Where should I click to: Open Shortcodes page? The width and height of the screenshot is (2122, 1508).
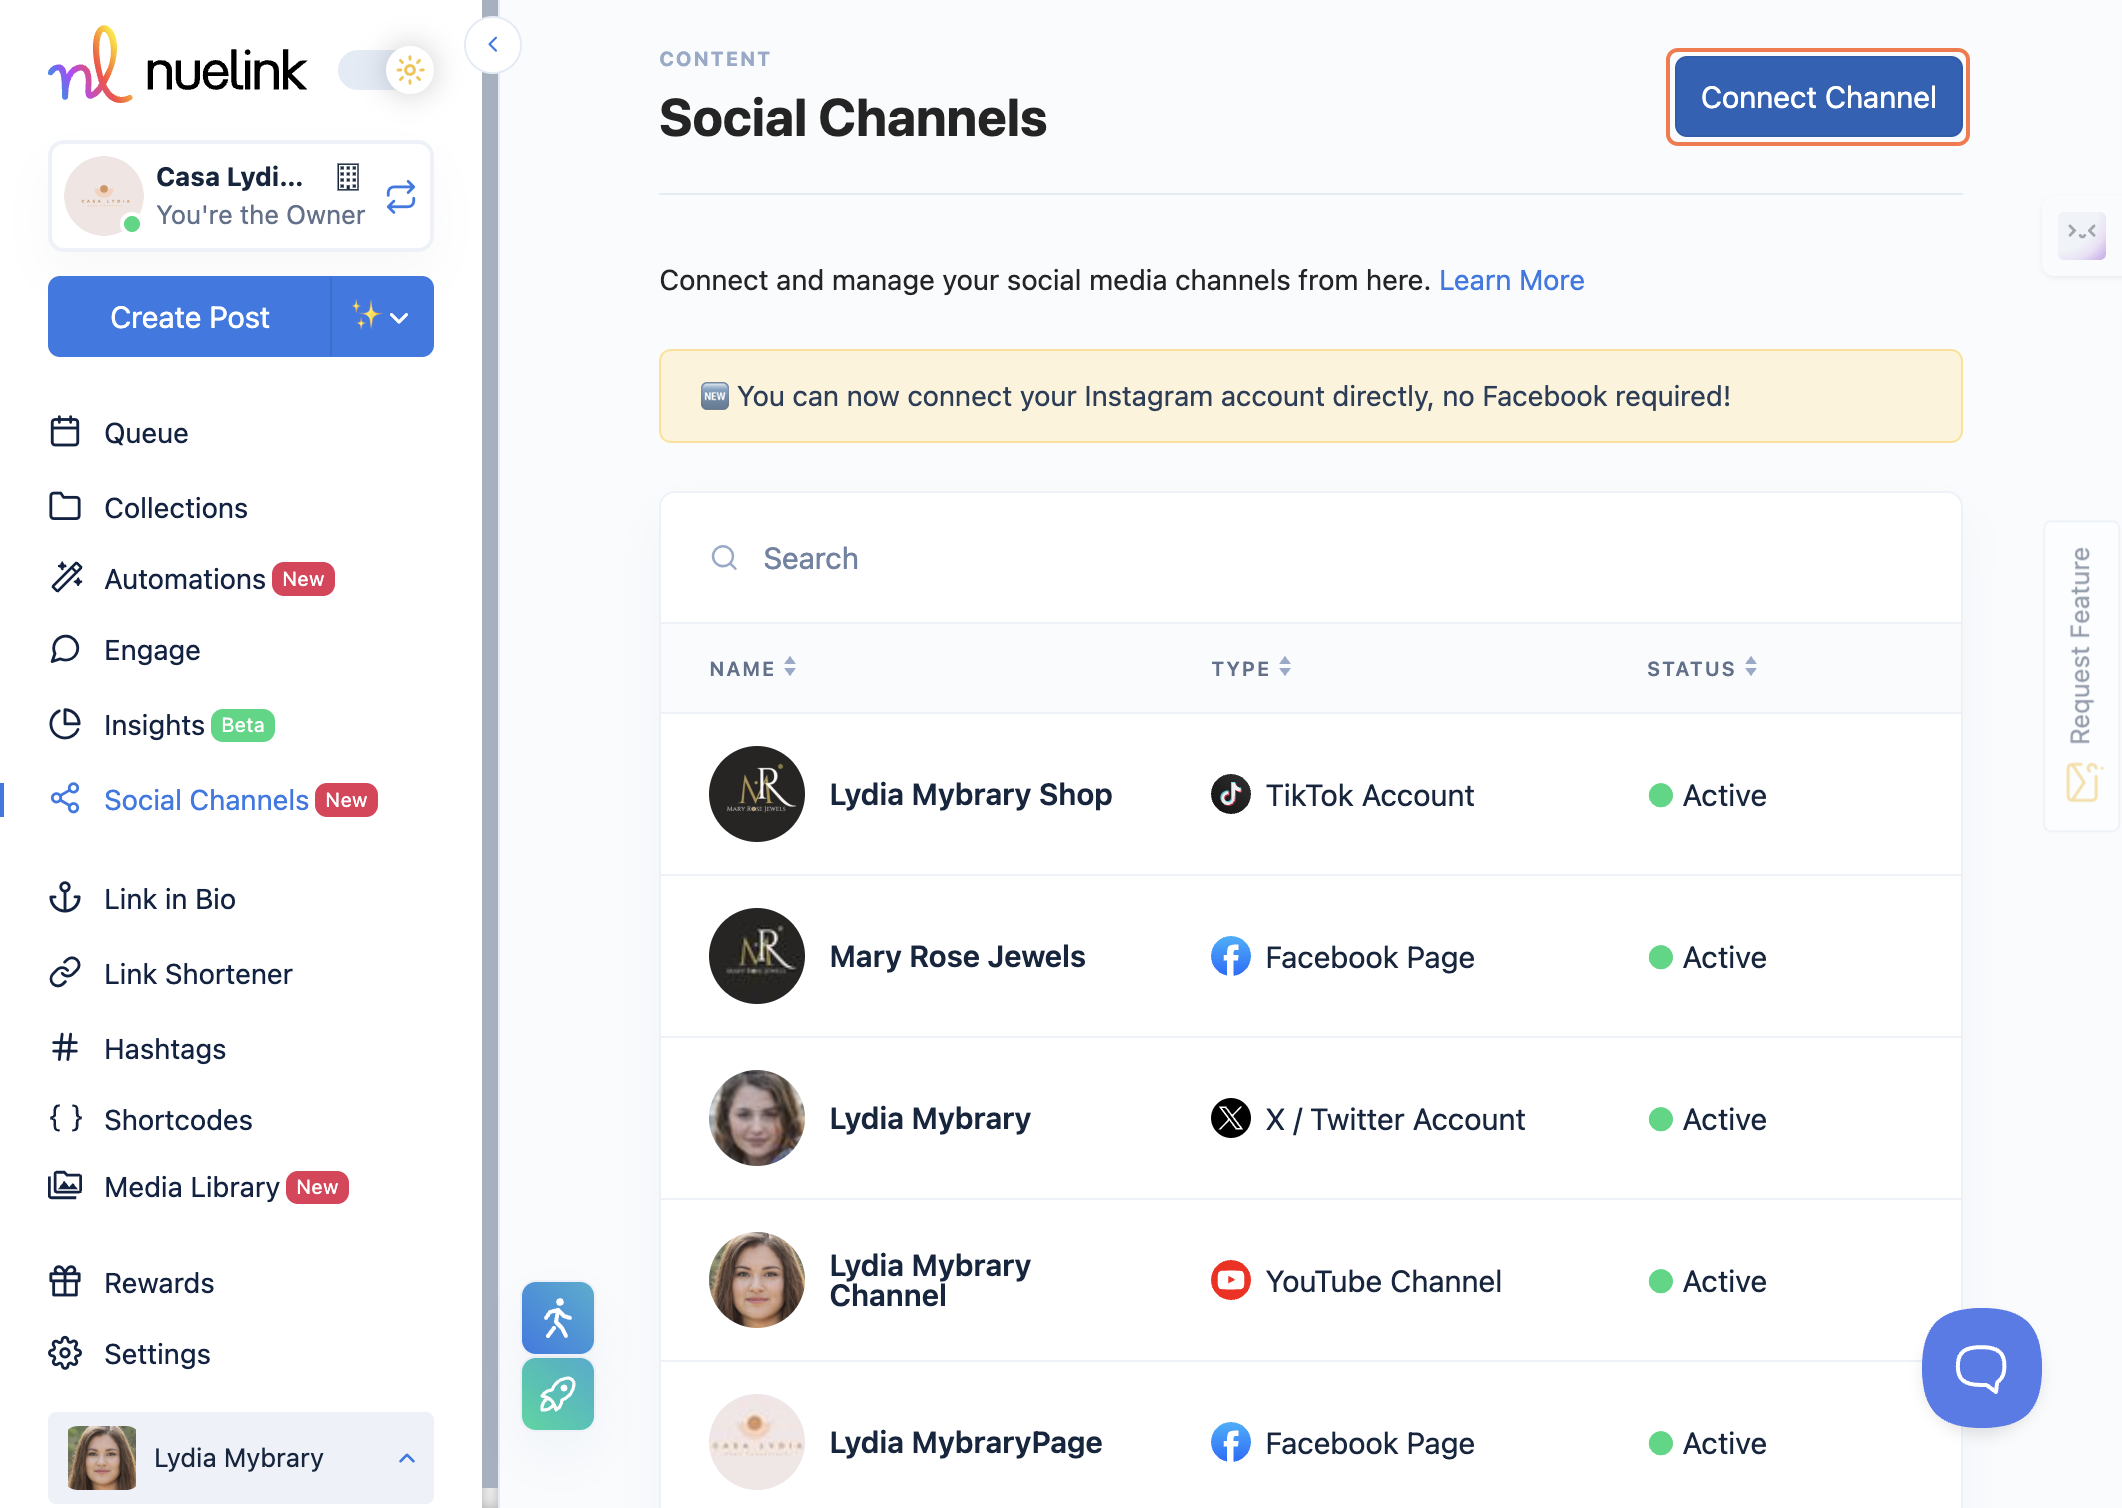tap(178, 1120)
